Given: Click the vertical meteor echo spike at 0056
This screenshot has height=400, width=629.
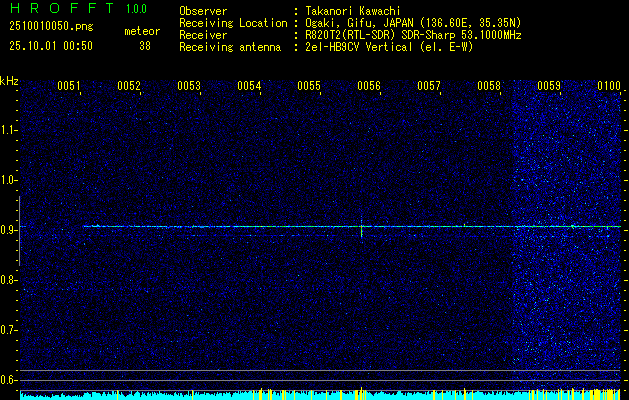Looking at the screenshot, I should tap(361, 227).
